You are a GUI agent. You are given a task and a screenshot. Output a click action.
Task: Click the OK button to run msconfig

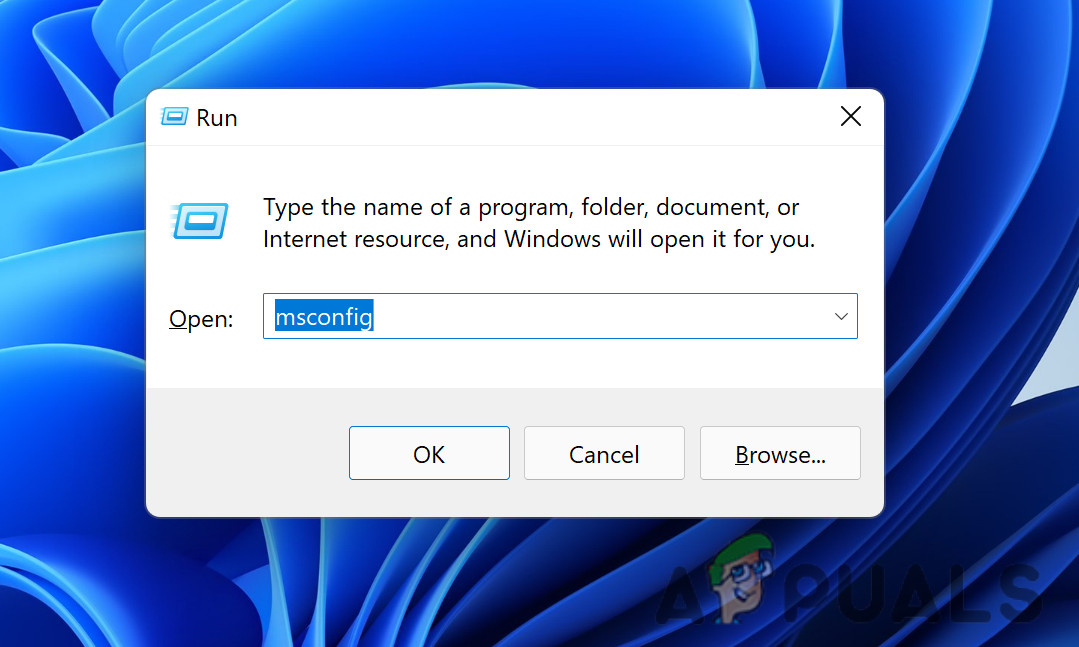click(429, 453)
